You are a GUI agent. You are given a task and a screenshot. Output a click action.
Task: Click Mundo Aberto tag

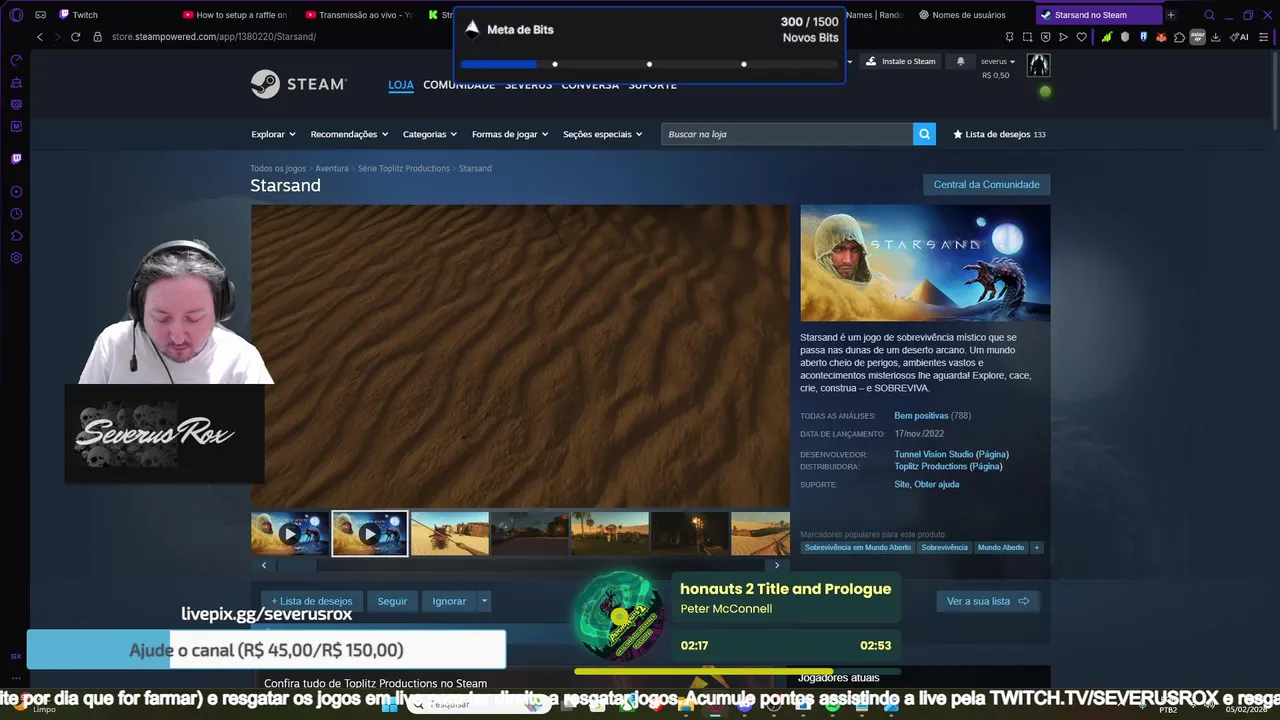click(x=1001, y=547)
